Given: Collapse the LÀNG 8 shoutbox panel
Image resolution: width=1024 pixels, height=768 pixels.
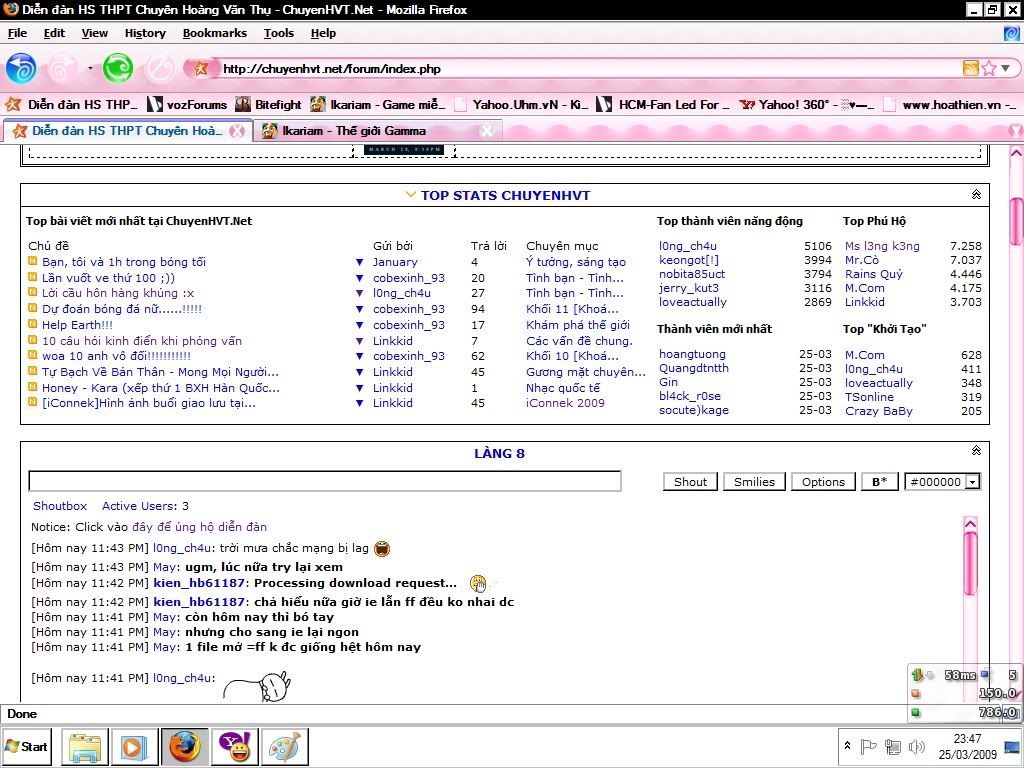Looking at the screenshot, I should tap(976, 452).
